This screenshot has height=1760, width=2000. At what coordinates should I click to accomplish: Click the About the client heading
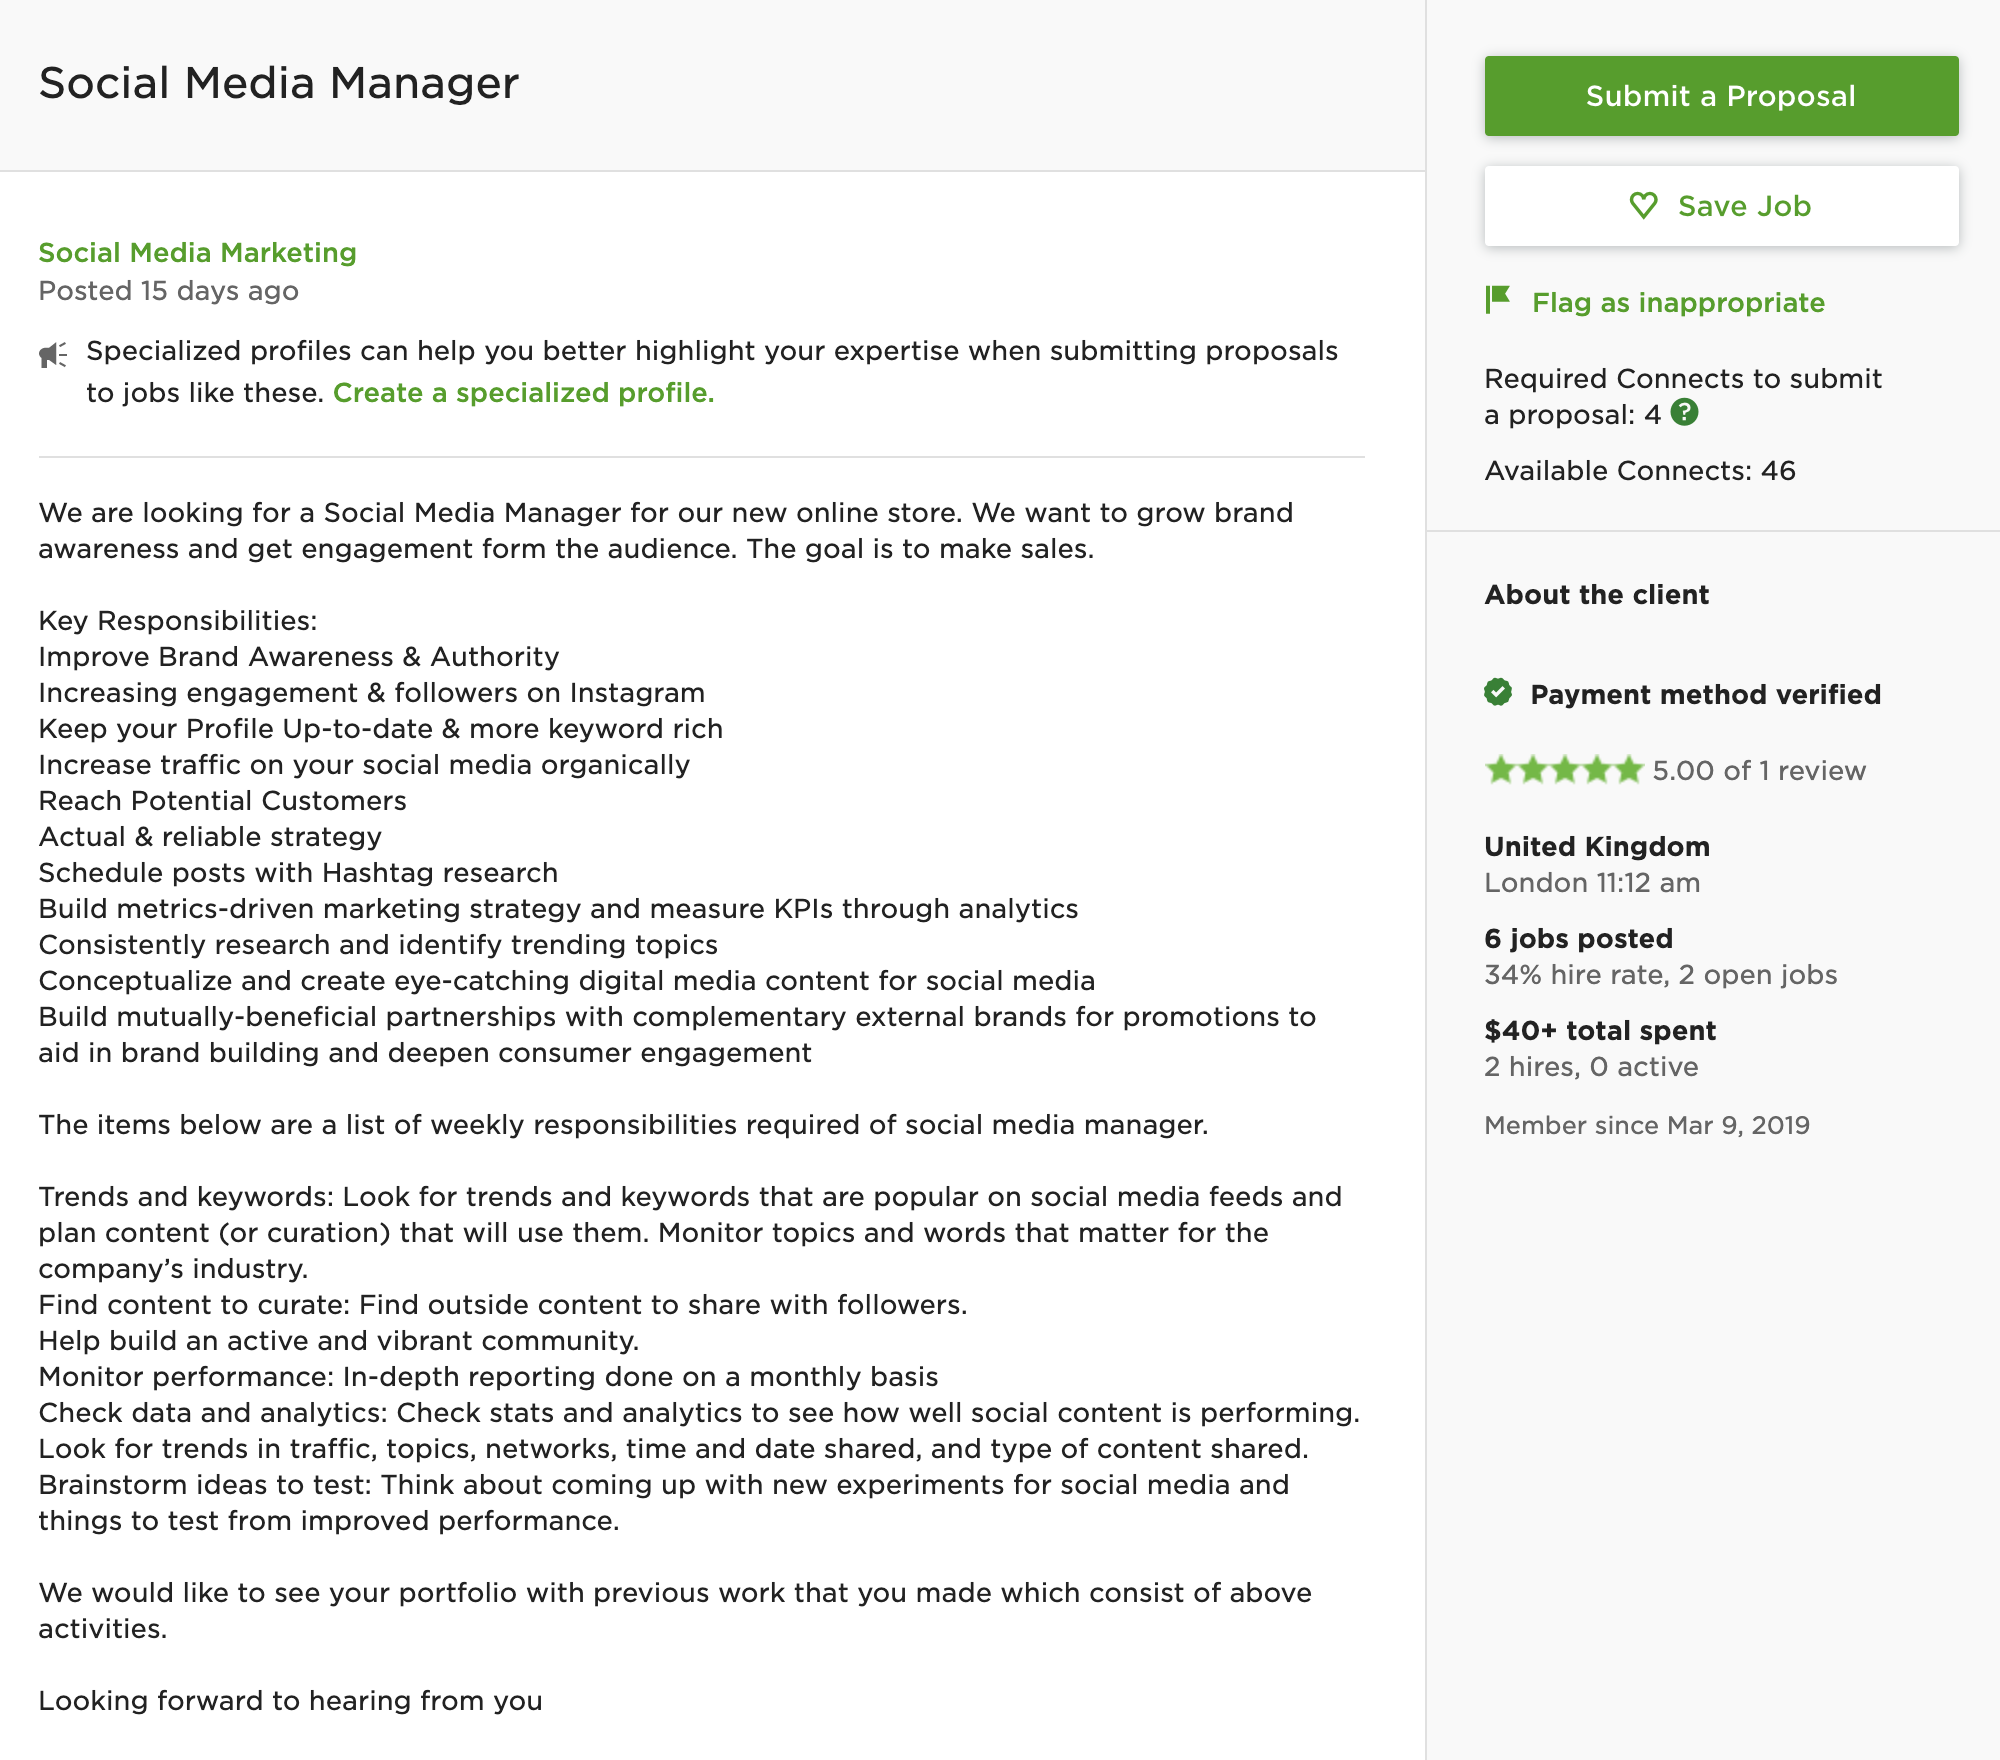coord(1597,594)
